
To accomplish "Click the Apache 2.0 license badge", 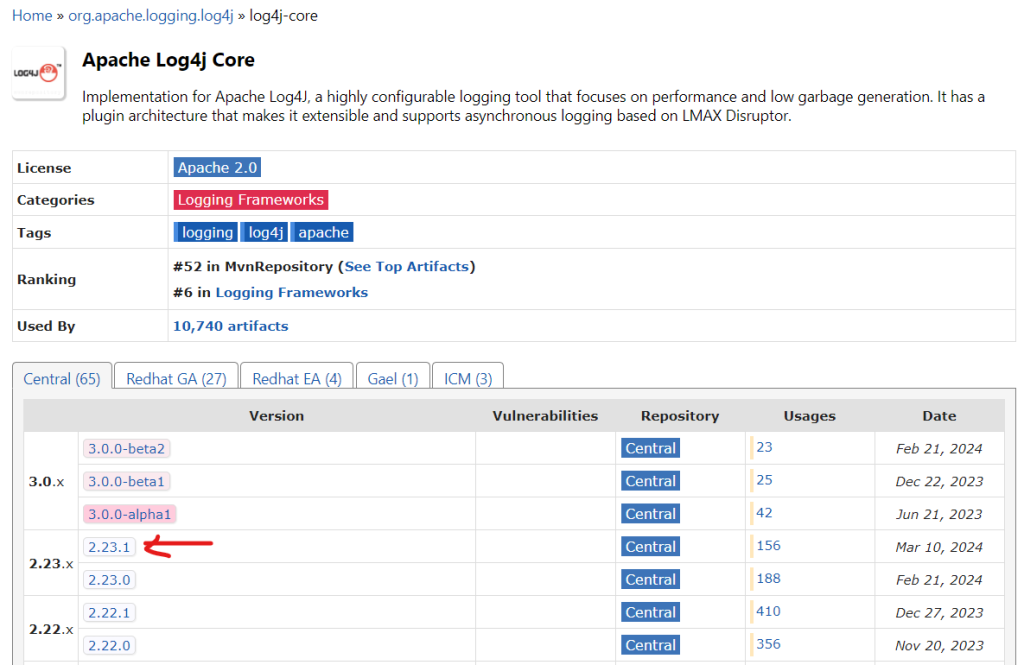I will pos(217,168).
